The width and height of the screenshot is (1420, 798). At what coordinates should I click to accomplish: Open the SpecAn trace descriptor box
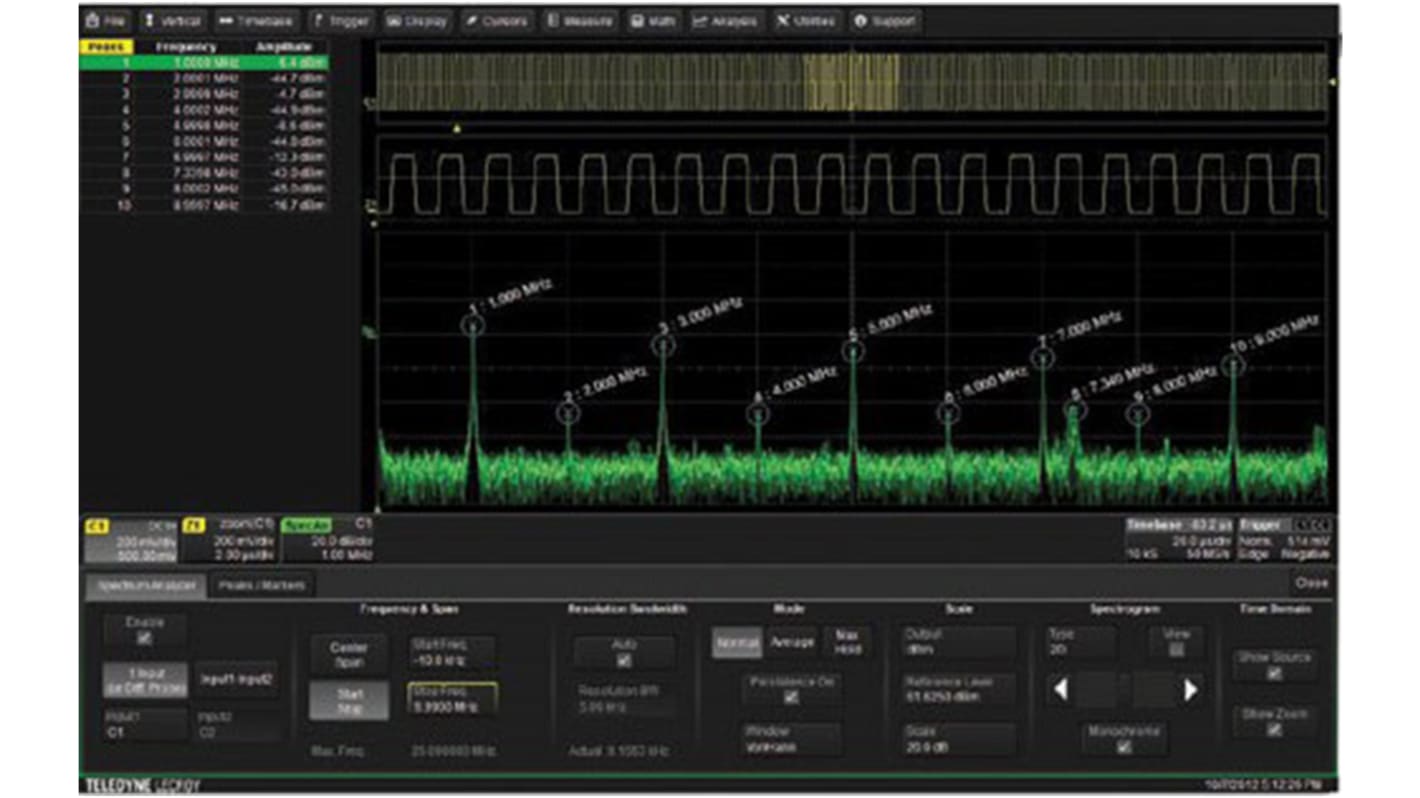pos(328,540)
